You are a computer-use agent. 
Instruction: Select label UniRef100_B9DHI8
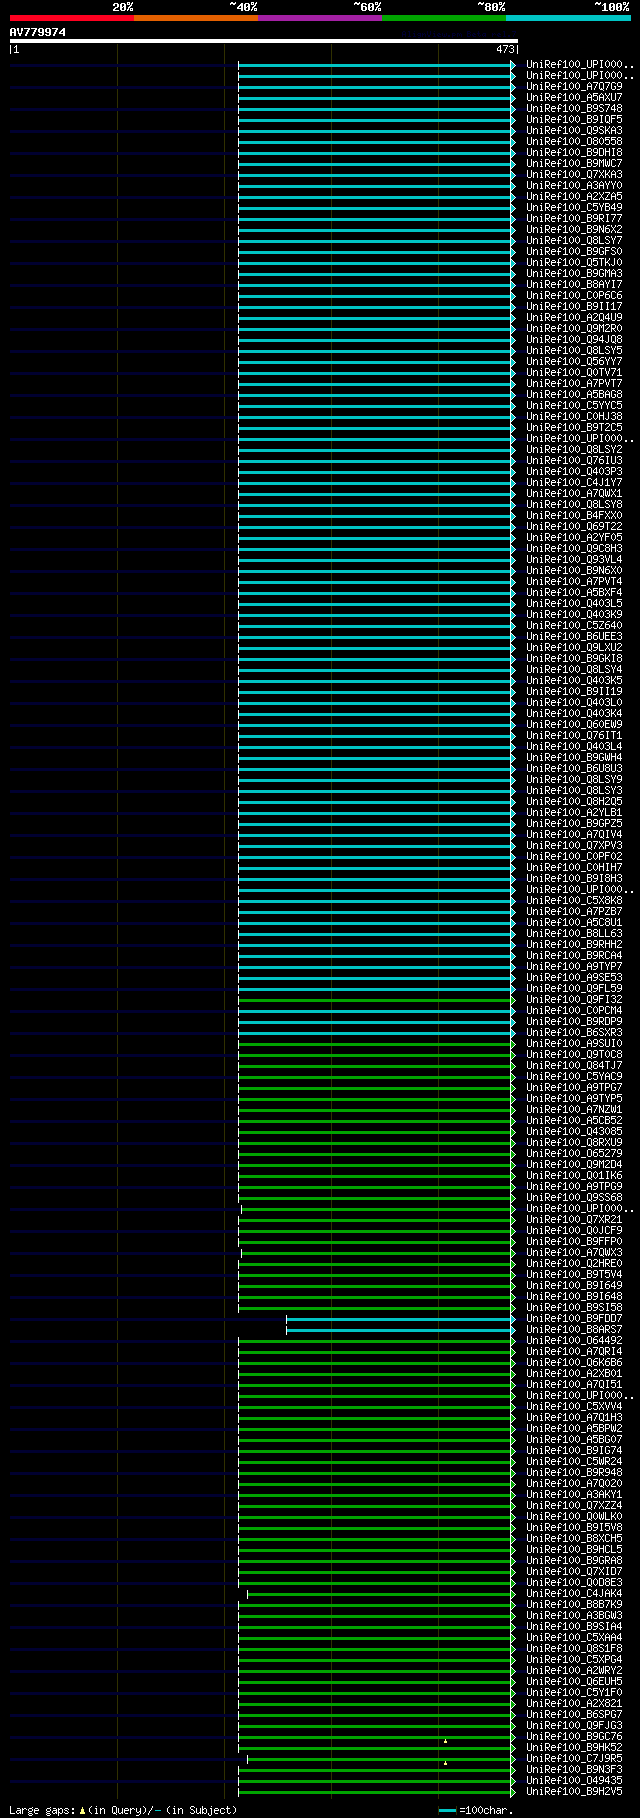point(574,153)
